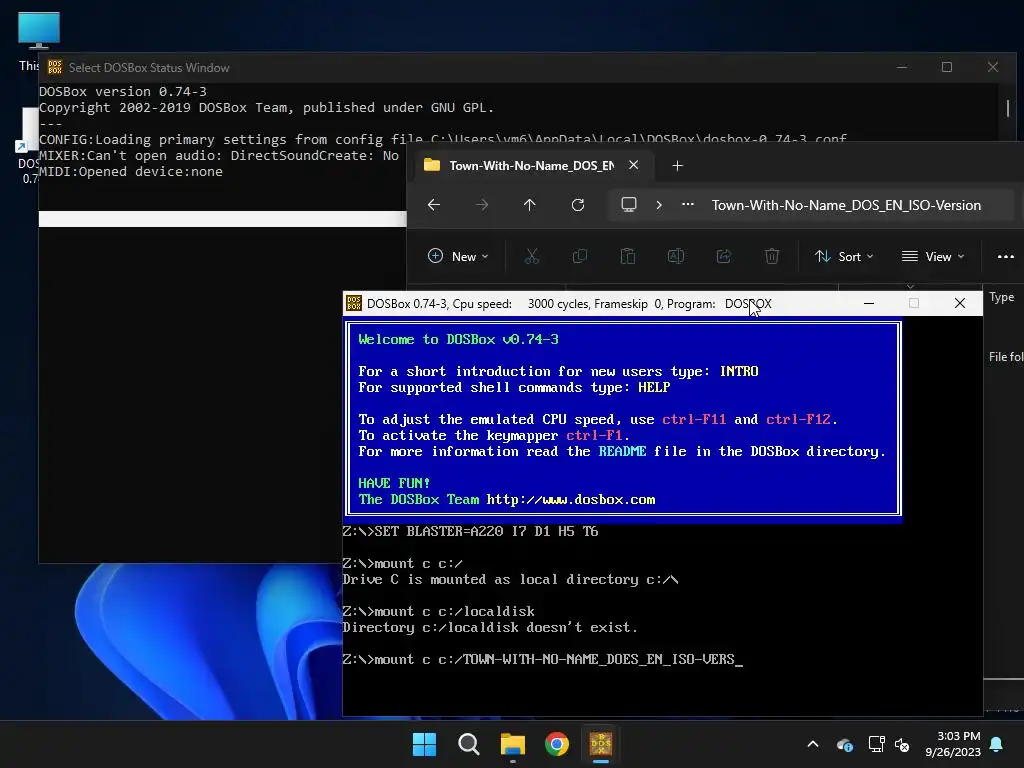
Task: Click the http://www.dosbox.com text in DOSBox
Action: coord(571,500)
